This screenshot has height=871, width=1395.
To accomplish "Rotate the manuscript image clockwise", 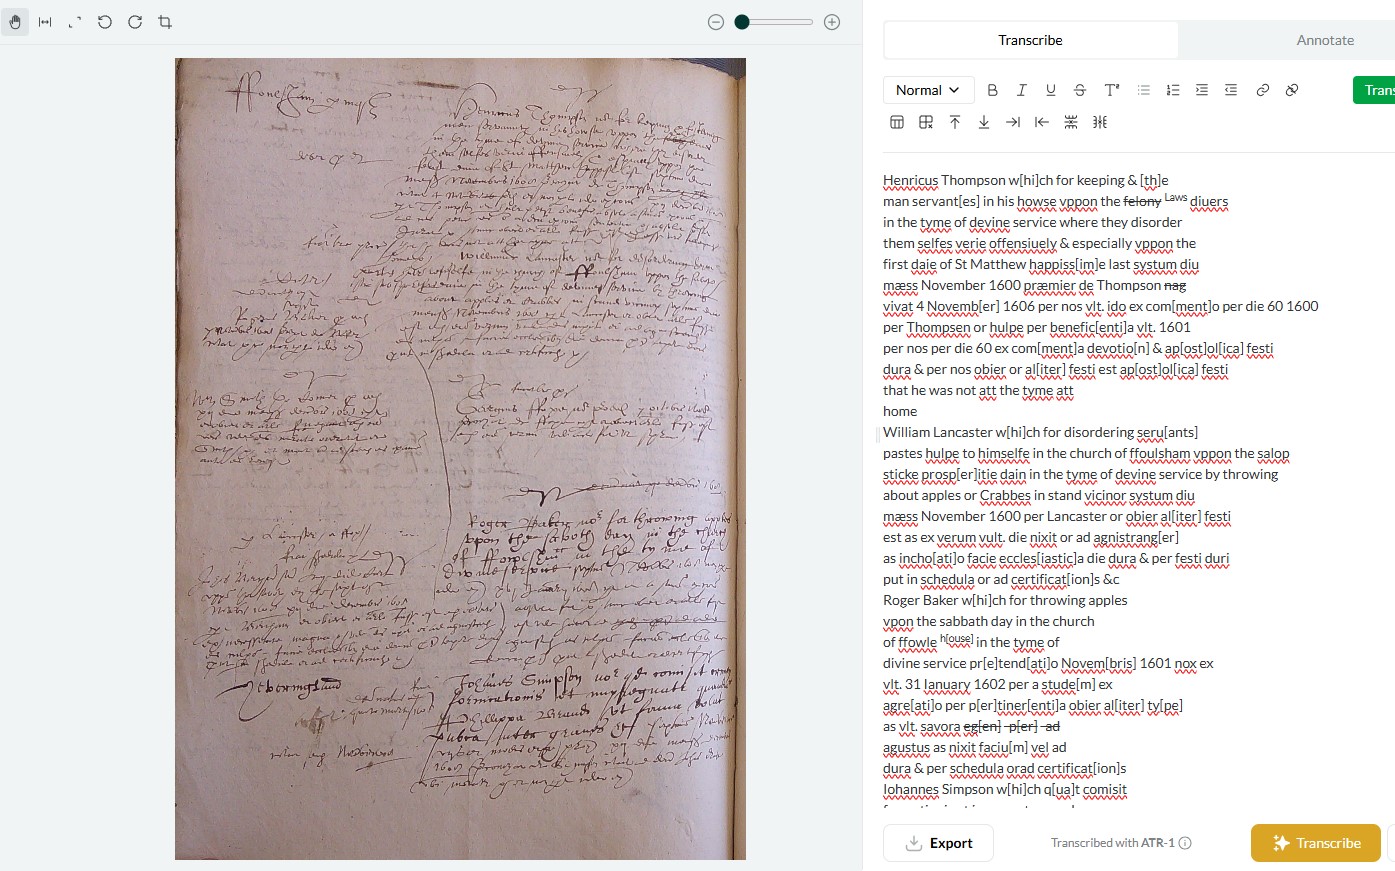I will [135, 22].
